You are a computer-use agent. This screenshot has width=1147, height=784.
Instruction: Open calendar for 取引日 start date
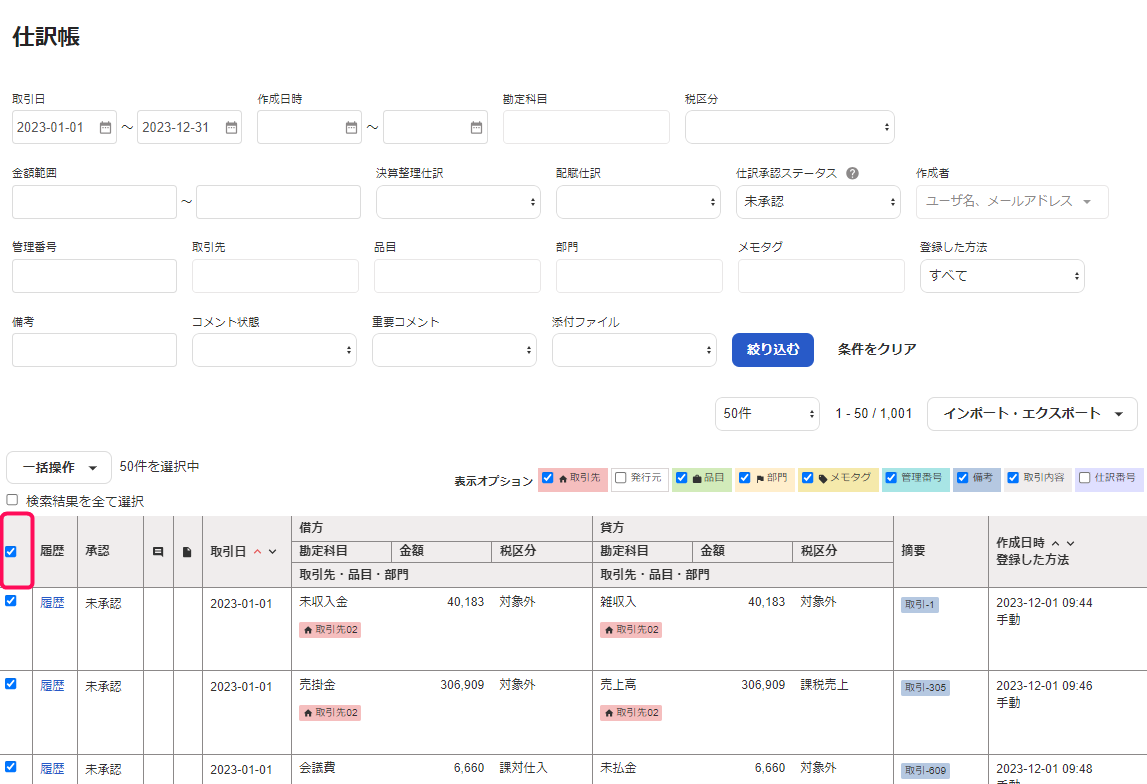pos(105,128)
